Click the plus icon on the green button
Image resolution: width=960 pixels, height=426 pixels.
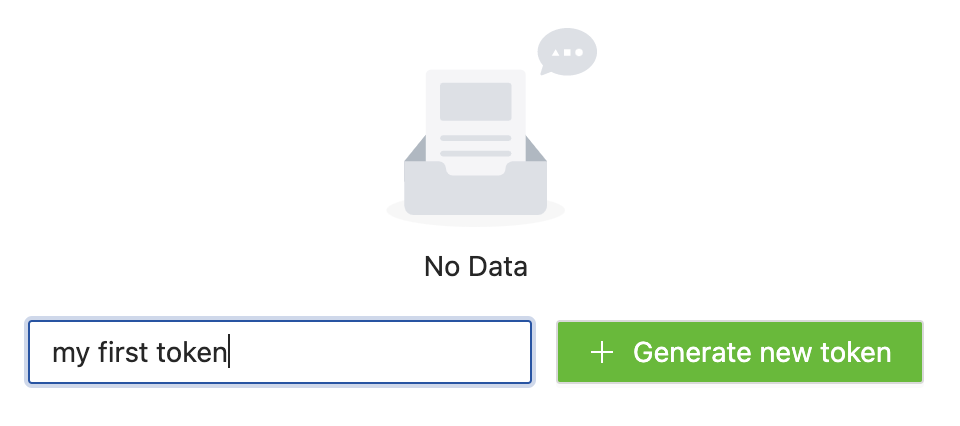[601, 352]
